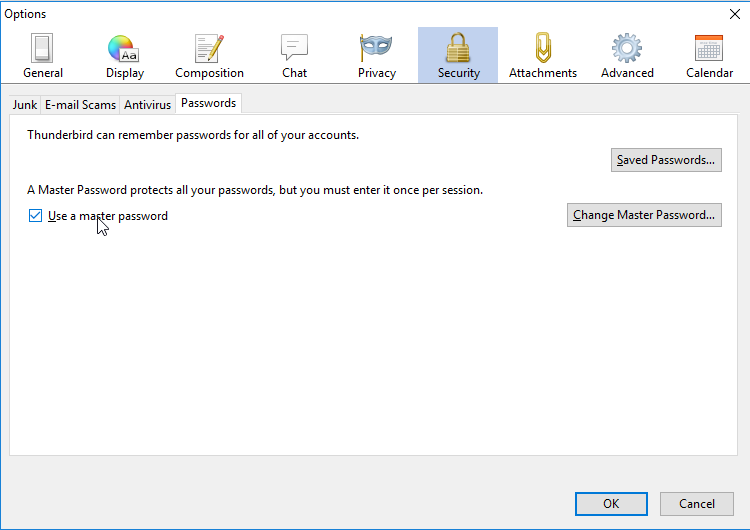Select the Composition pencil-and-paper icon
The image size is (750, 530).
[209, 48]
